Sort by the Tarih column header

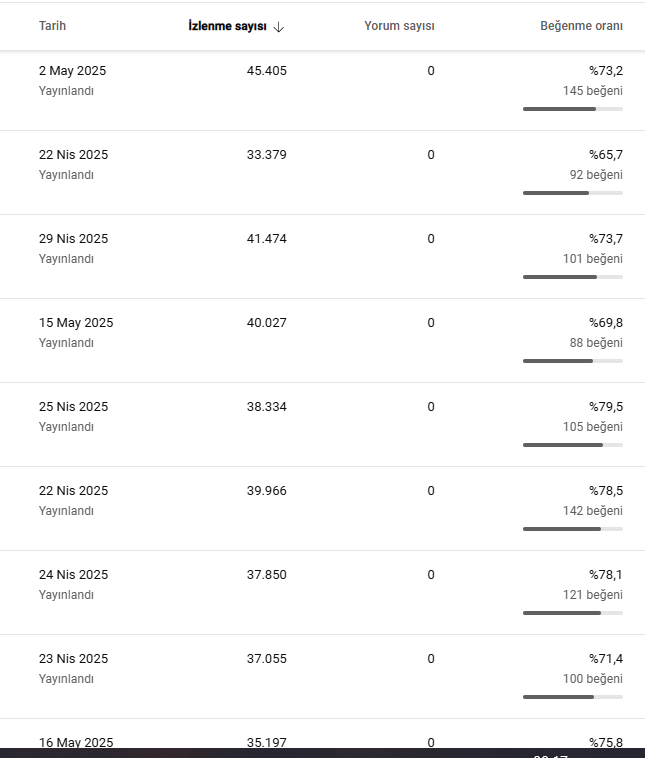tap(52, 26)
